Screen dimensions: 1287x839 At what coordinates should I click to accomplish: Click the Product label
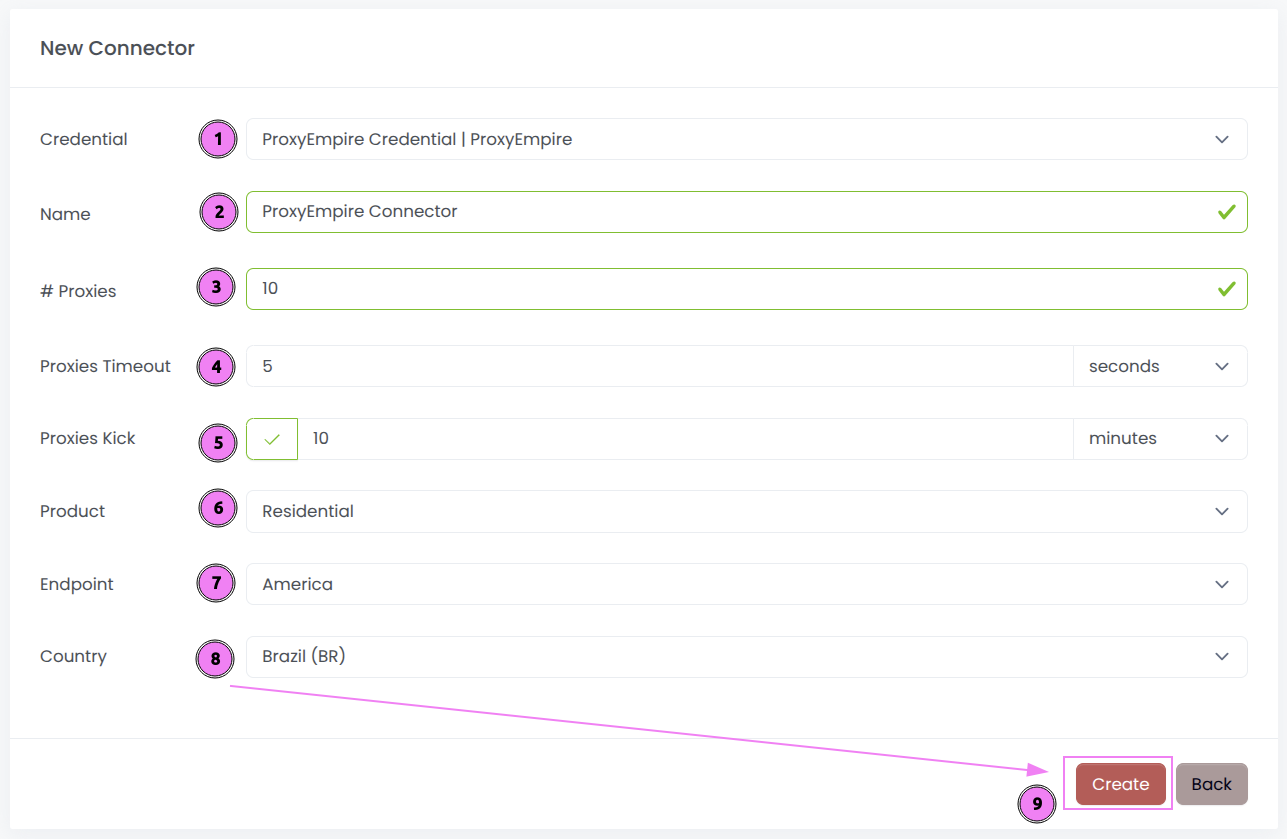coord(72,511)
